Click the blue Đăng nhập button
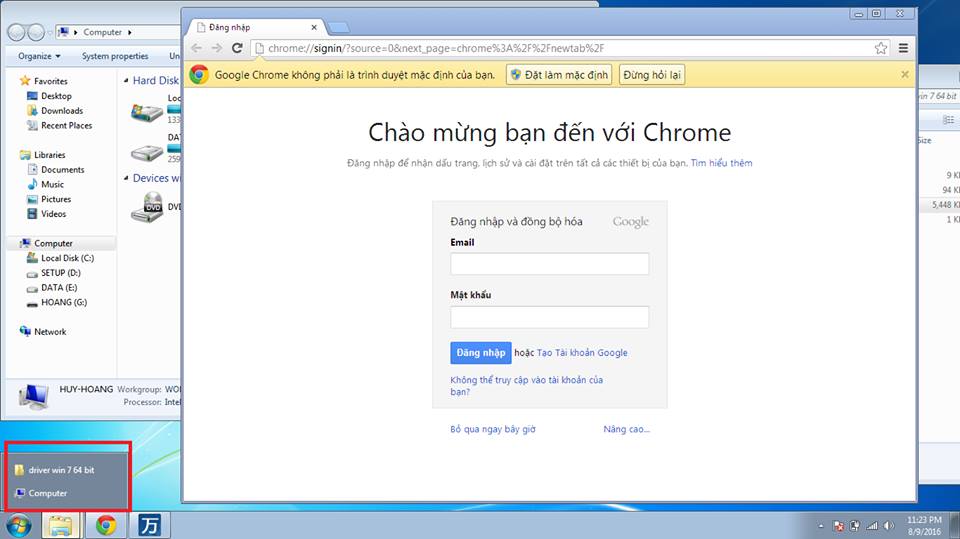 481,353
